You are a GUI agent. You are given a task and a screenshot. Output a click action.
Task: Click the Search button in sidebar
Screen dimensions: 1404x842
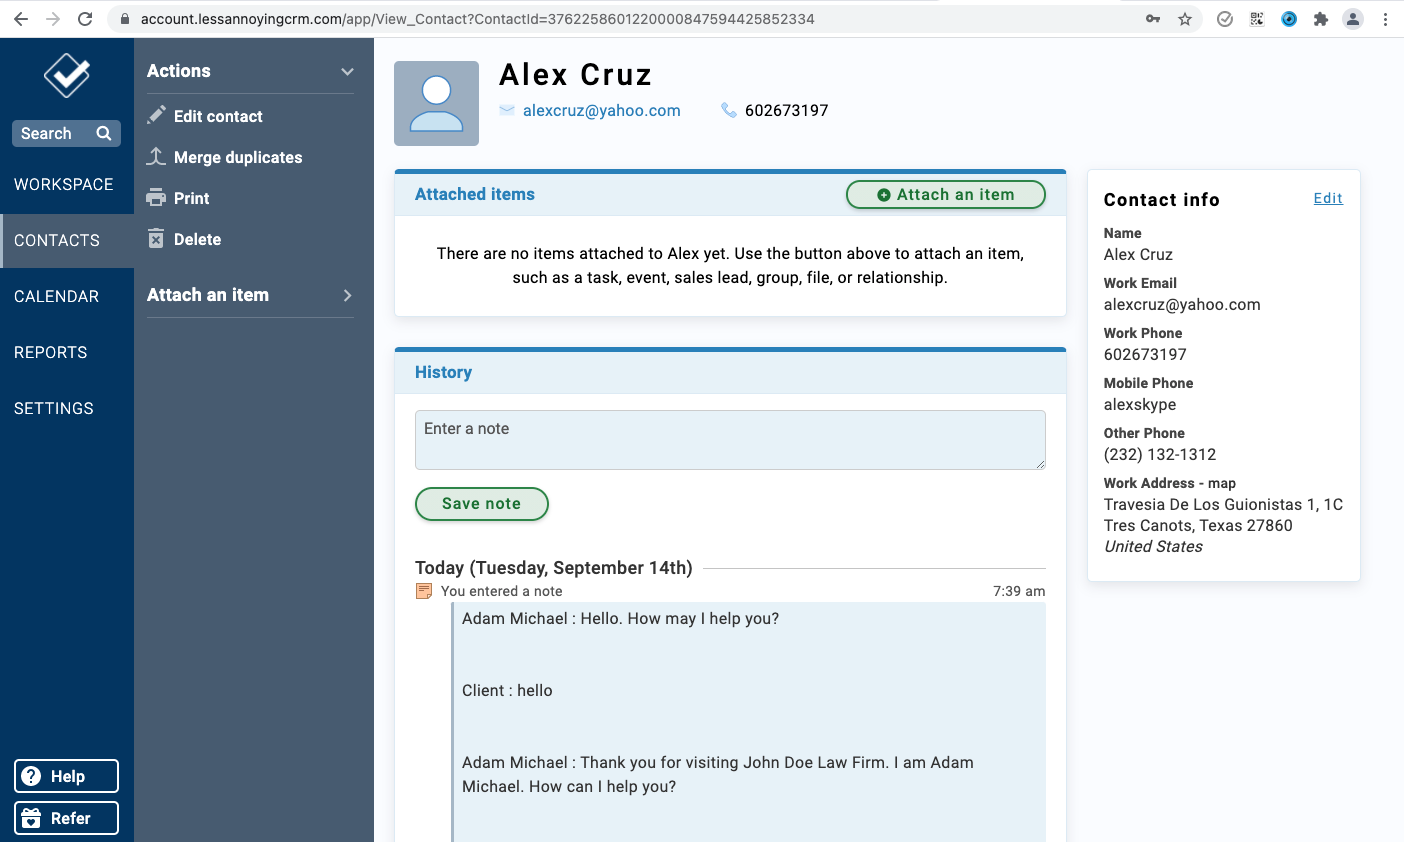[x=66, y=133]
